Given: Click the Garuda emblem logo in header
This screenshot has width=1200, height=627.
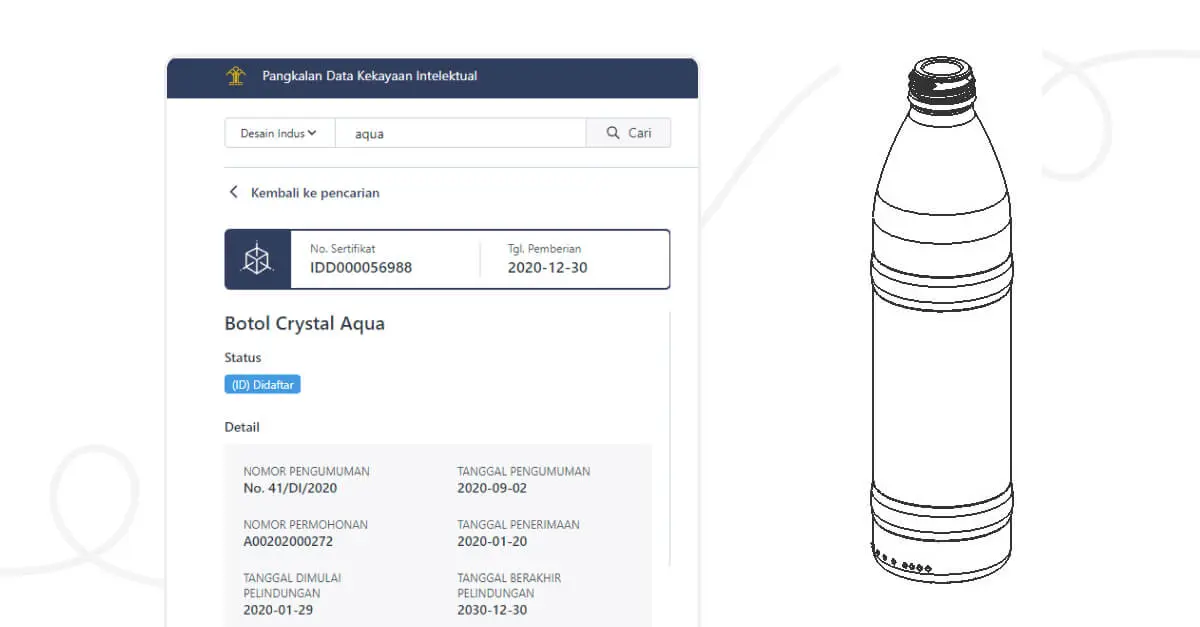Looking at the screenshot, I should pyautogui.click(x=236, y=76).
